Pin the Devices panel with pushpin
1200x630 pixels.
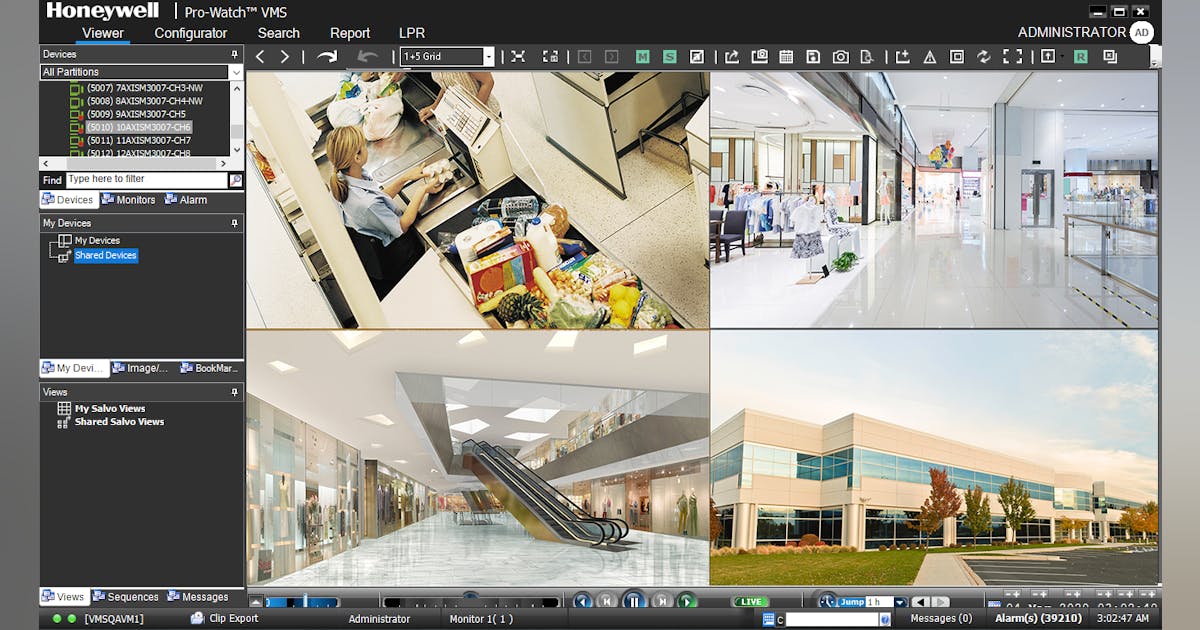click(235, 54)
